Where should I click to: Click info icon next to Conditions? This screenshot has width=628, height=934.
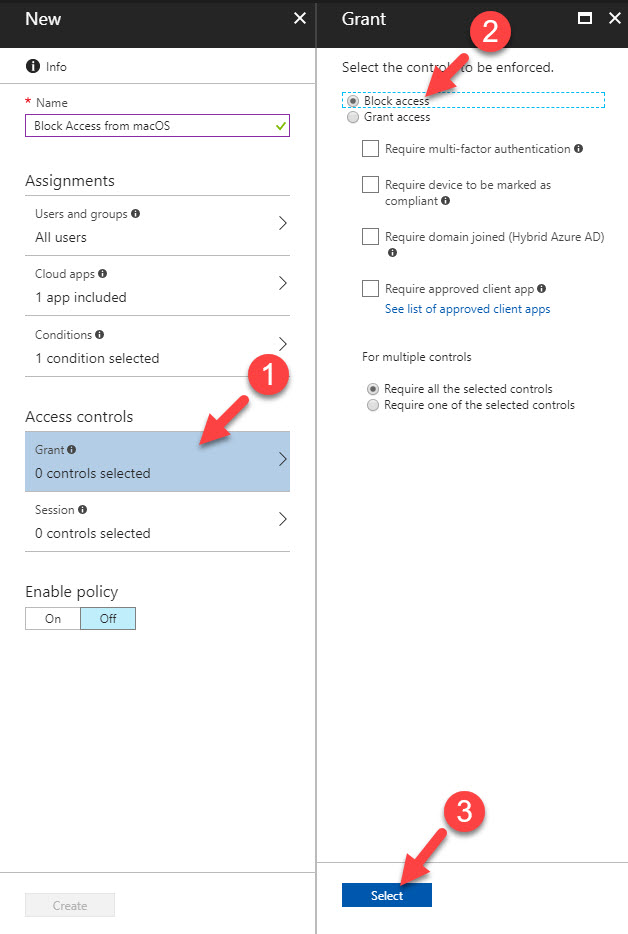(x=100, y=335)
